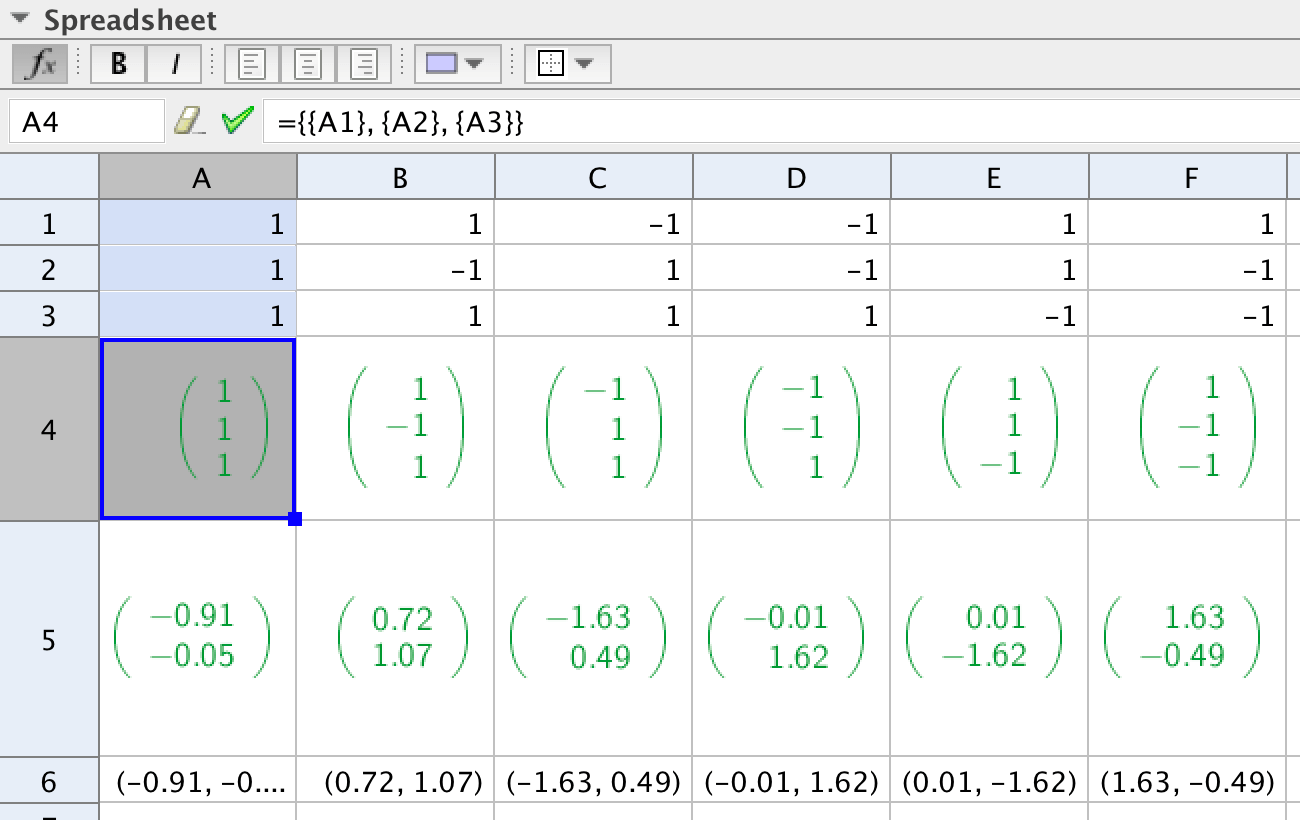Image resolution: width=1300 pixels, height=820 pixels.
Task: Select cell F2 containing -1
Action: pos(1188,269)
